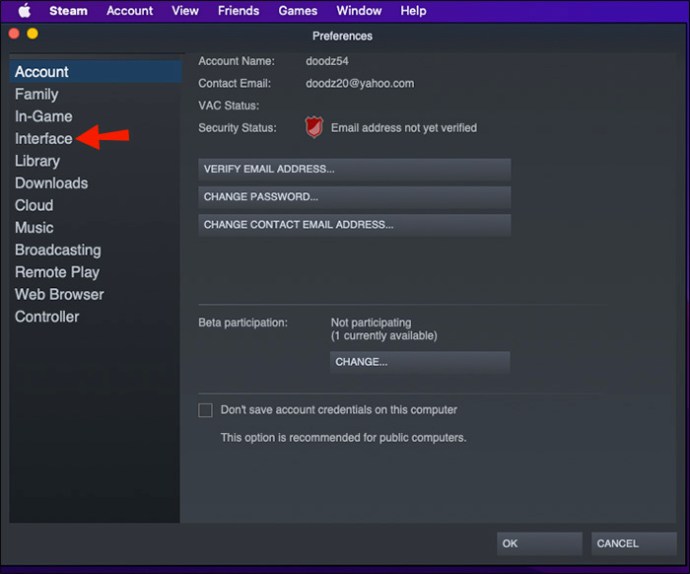Open the Help menu
This screenshot has width=690, height=574.
(413, 11)
